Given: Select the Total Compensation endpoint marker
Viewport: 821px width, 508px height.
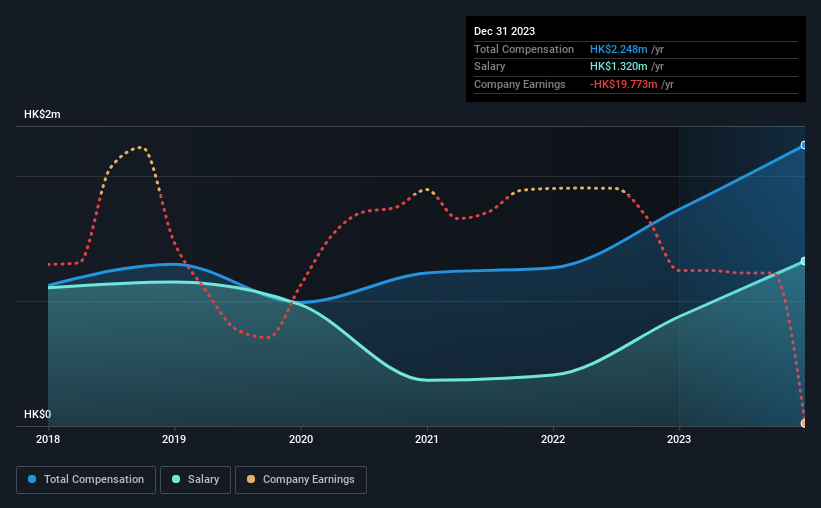Looking at the screenshot, I should pyautogui.click(x=803, y=145).
